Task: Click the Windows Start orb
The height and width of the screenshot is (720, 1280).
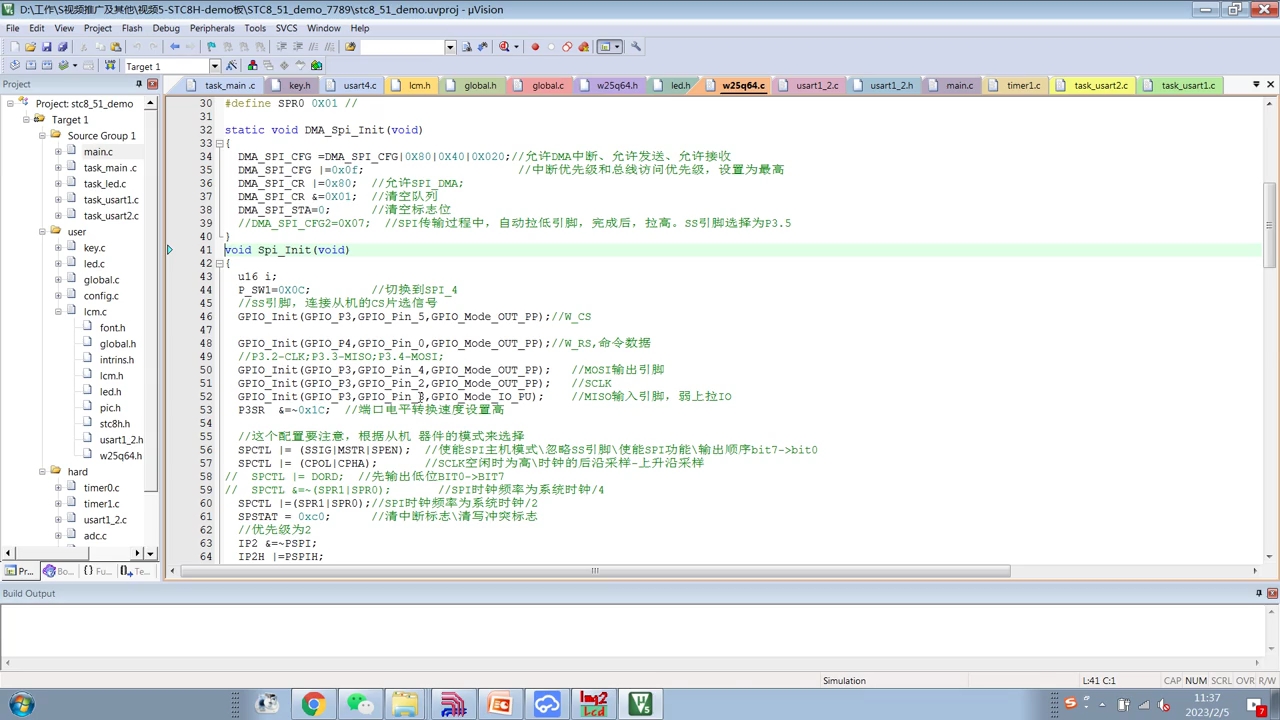Action: click(x=21, y=704)
